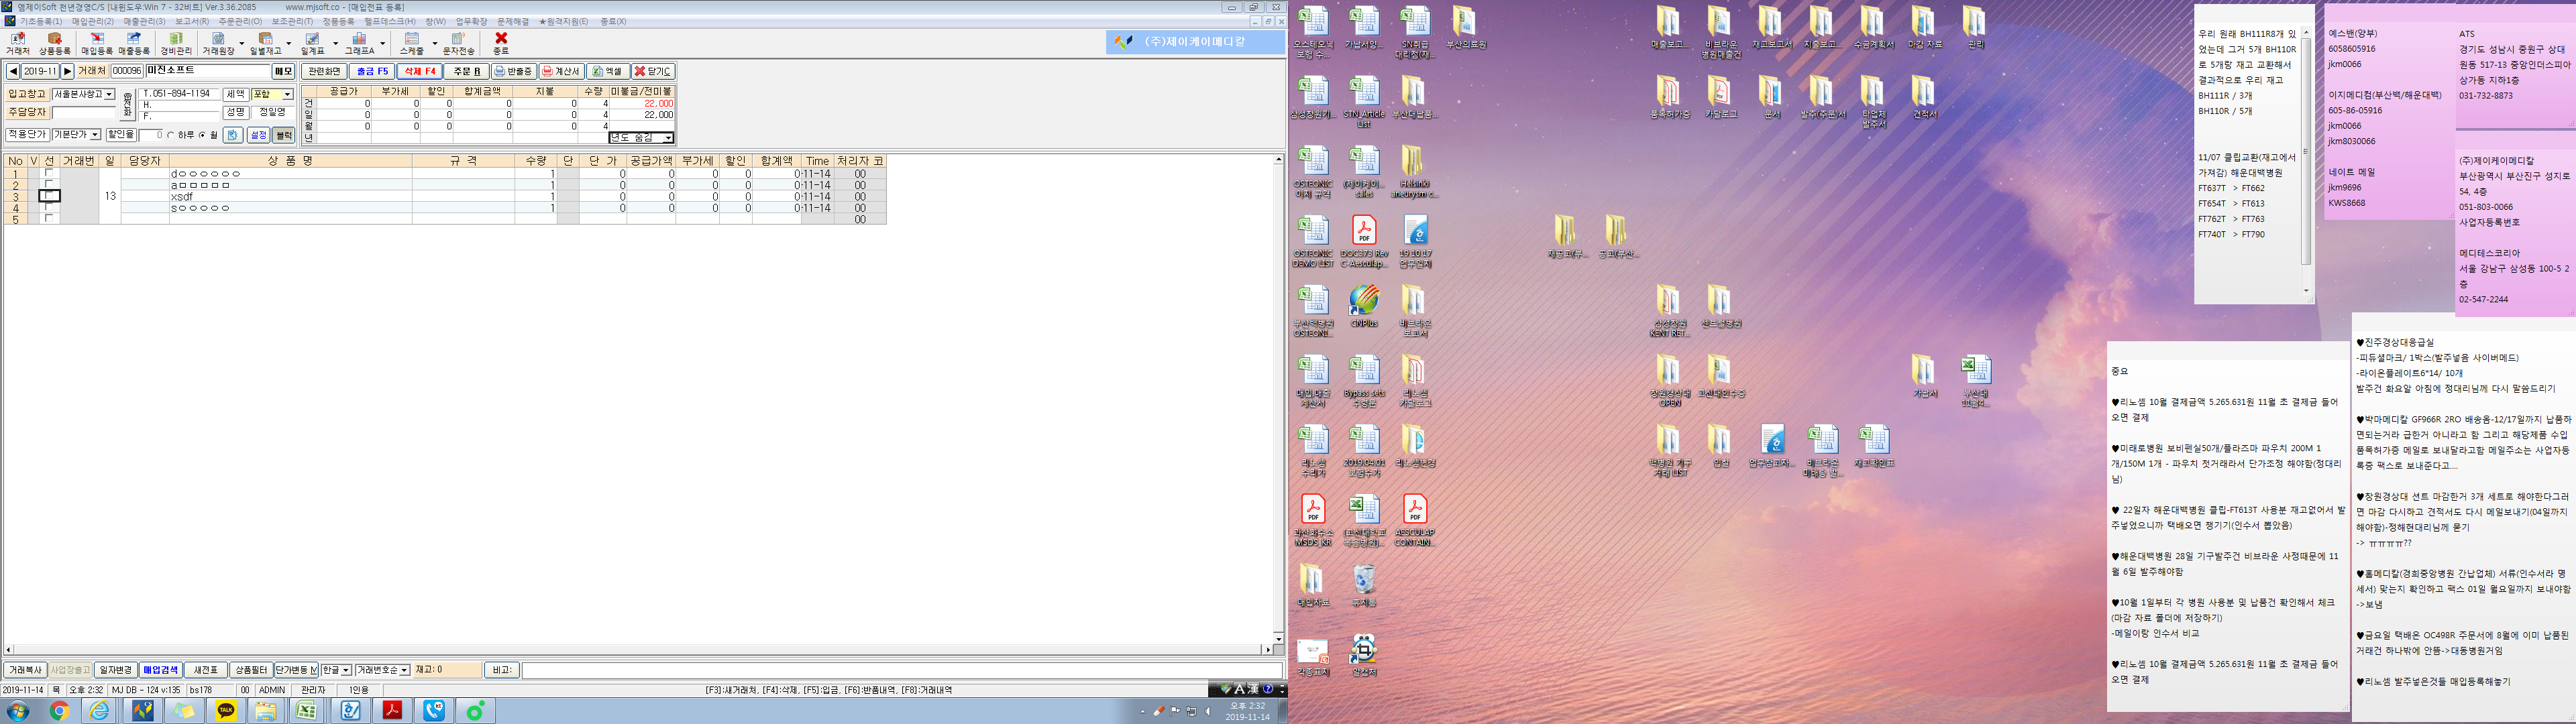This screenshot has height=724, width=2576.
Task: Click the 주담당자 input field
Action: point(85,113)
